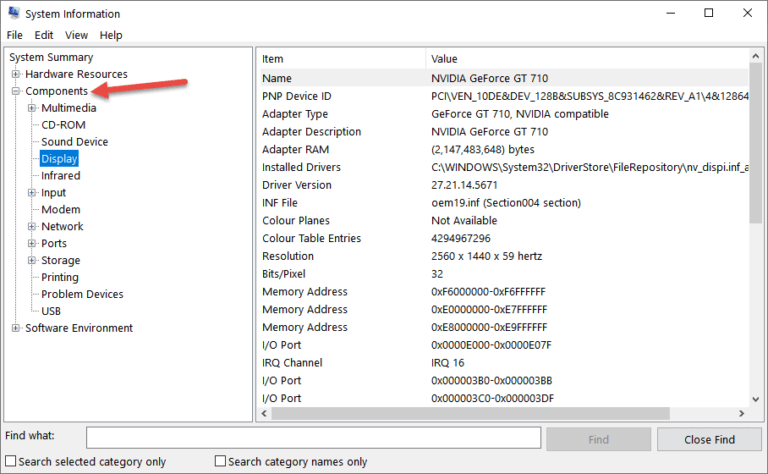The width and height of the screenshot is (768, 474).
Task: Select the Storage category
Action: tap(61, 260)
